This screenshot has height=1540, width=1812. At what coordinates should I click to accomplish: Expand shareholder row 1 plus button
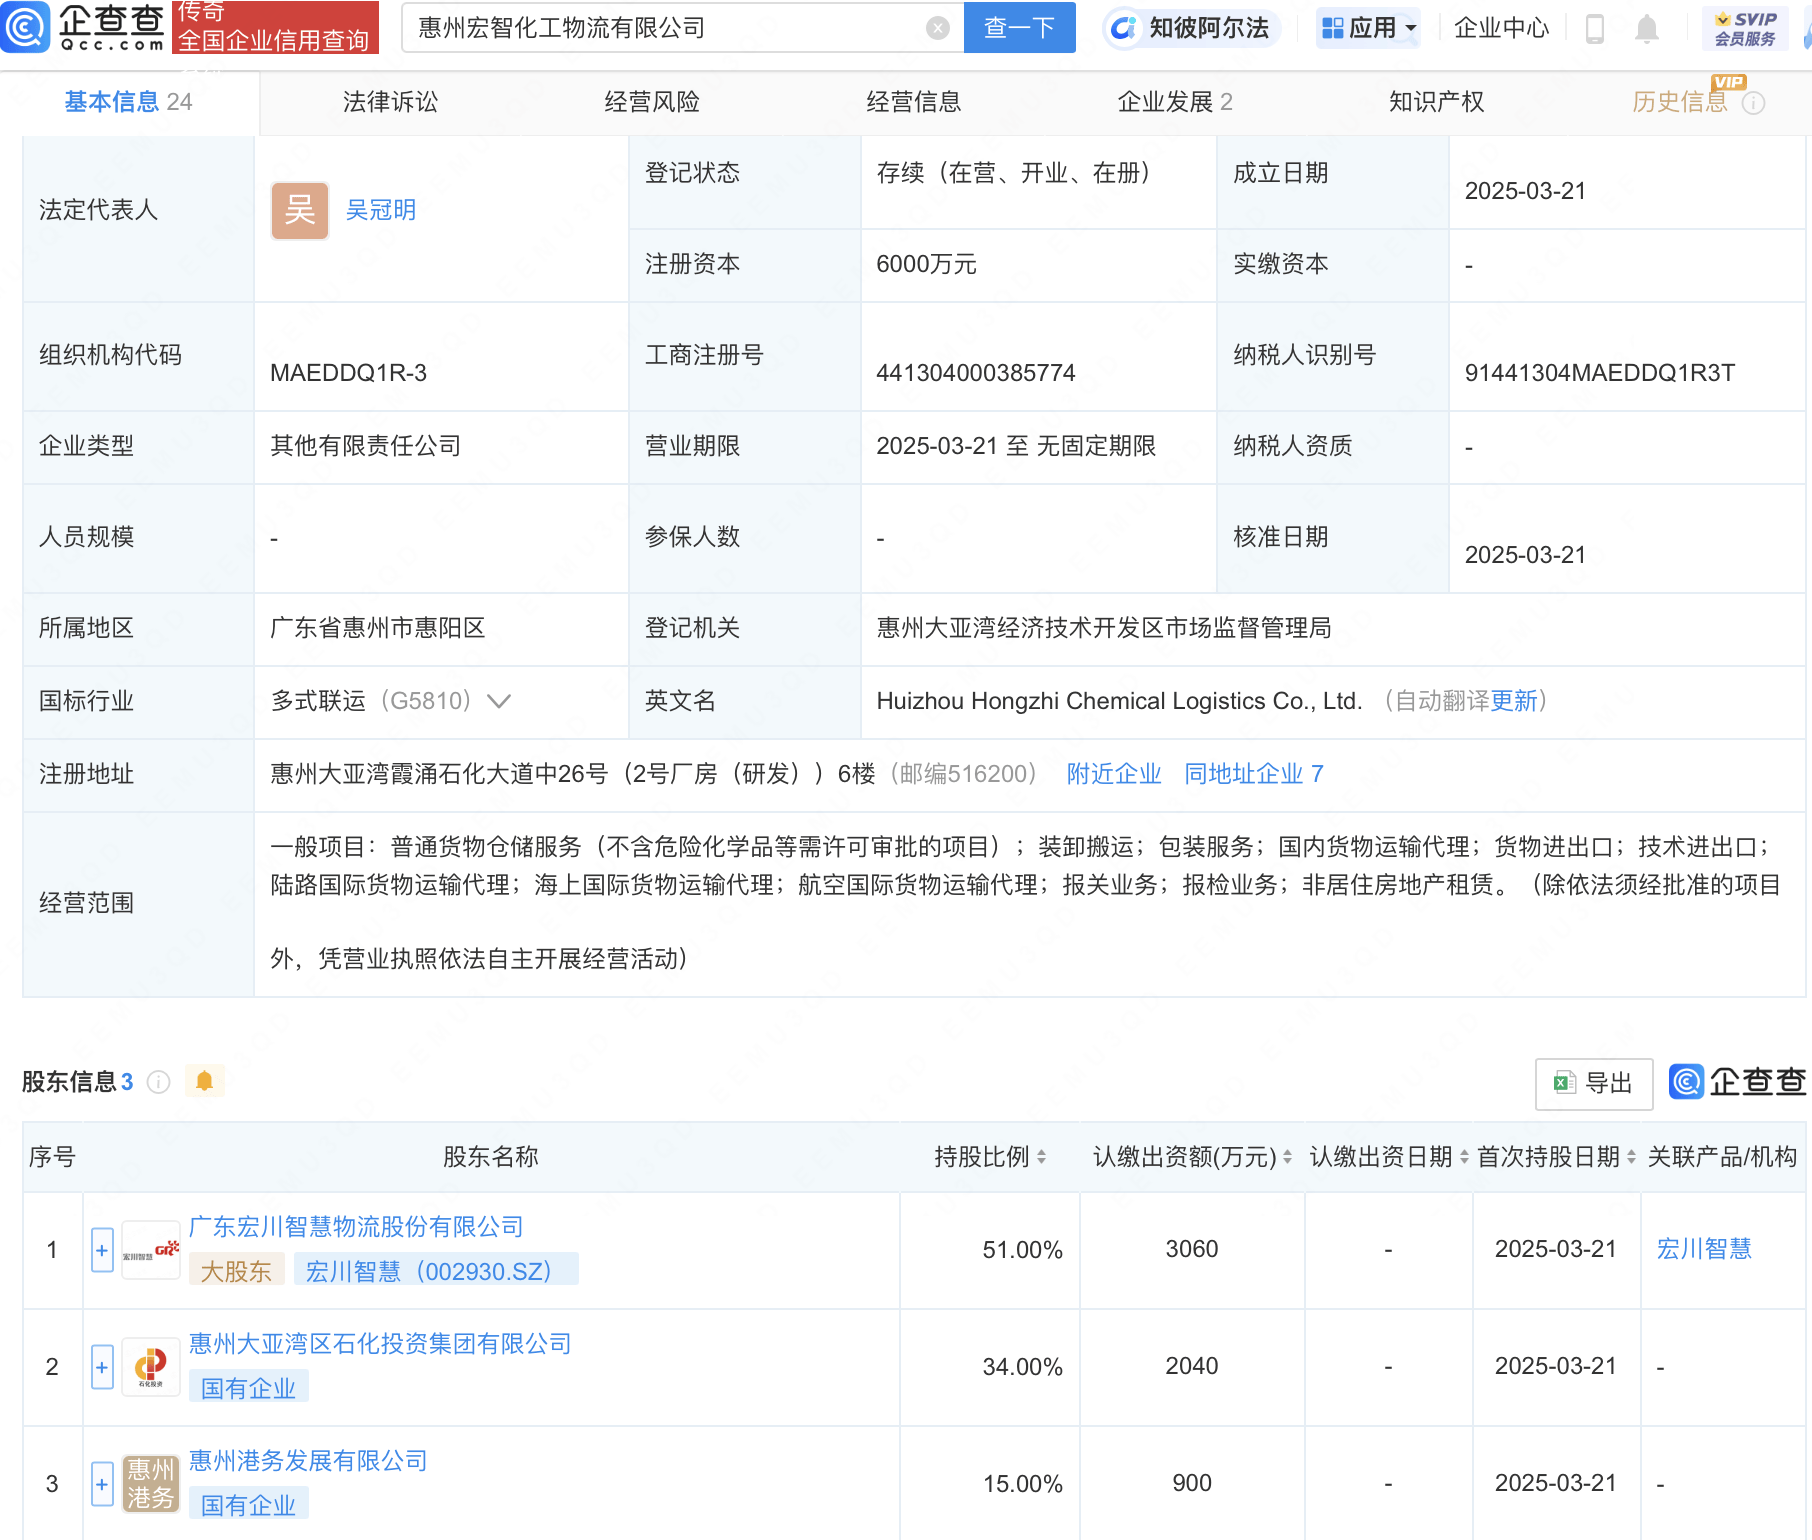tap(102, 1250)
